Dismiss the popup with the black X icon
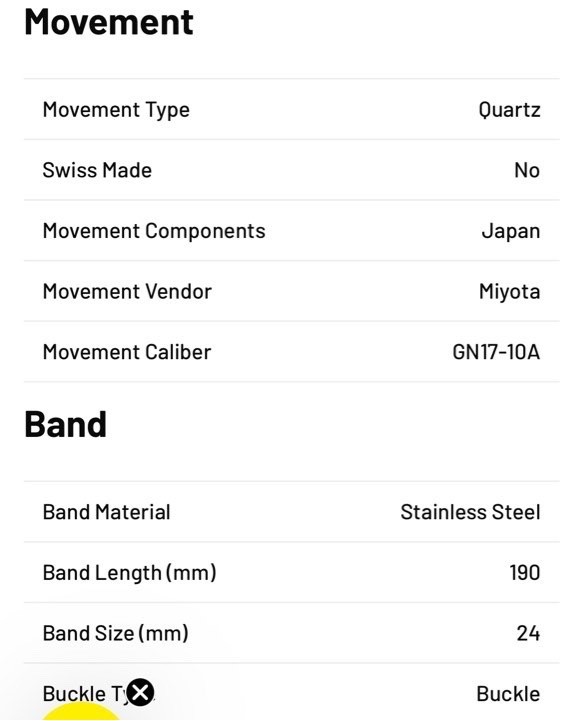This screenshot has width=584, height=721. point(140,692)
